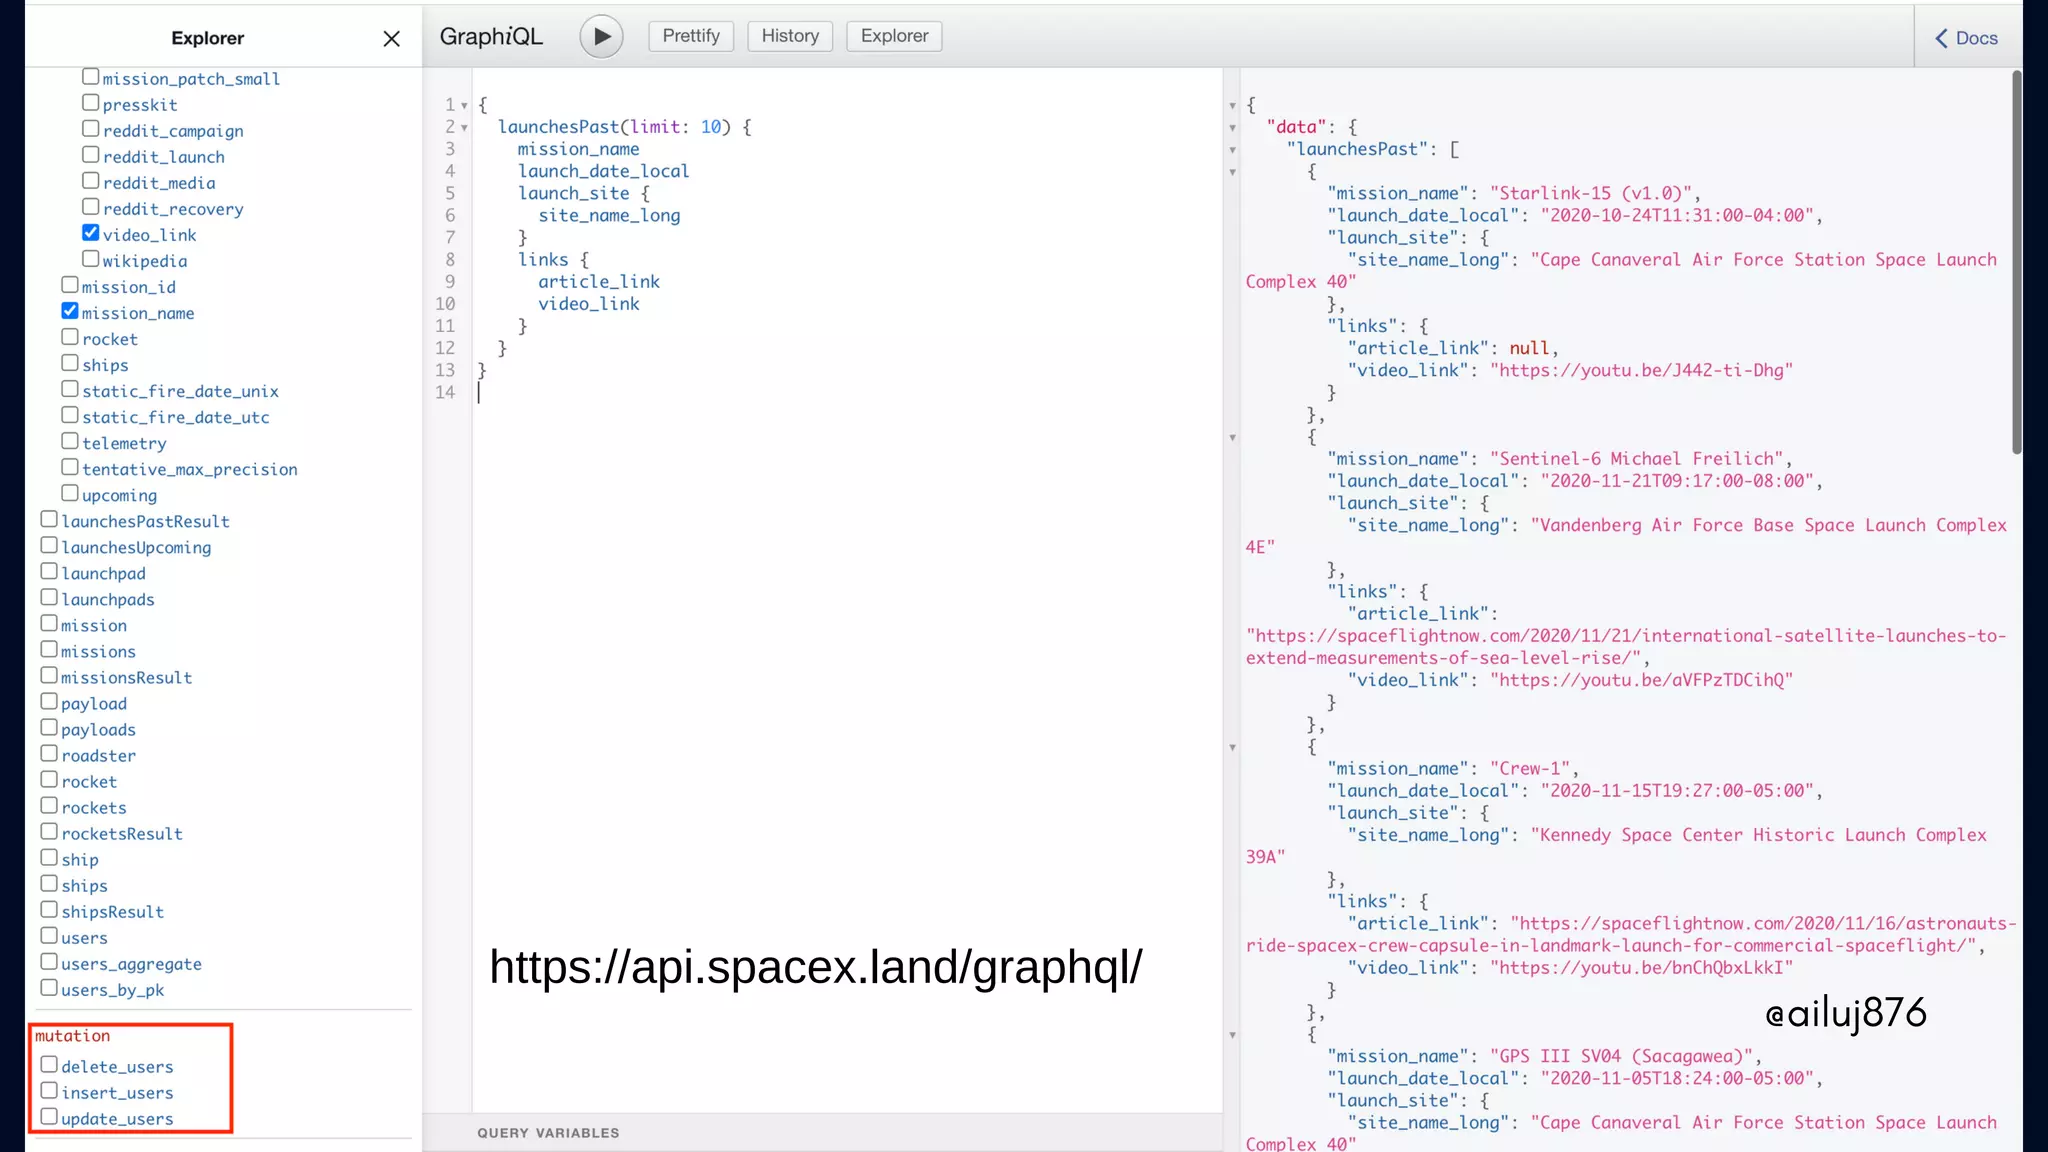The image size is (2048, 1152).
Task: Collapse query line 1 fold arrow
Action: (x=464, y=106)
